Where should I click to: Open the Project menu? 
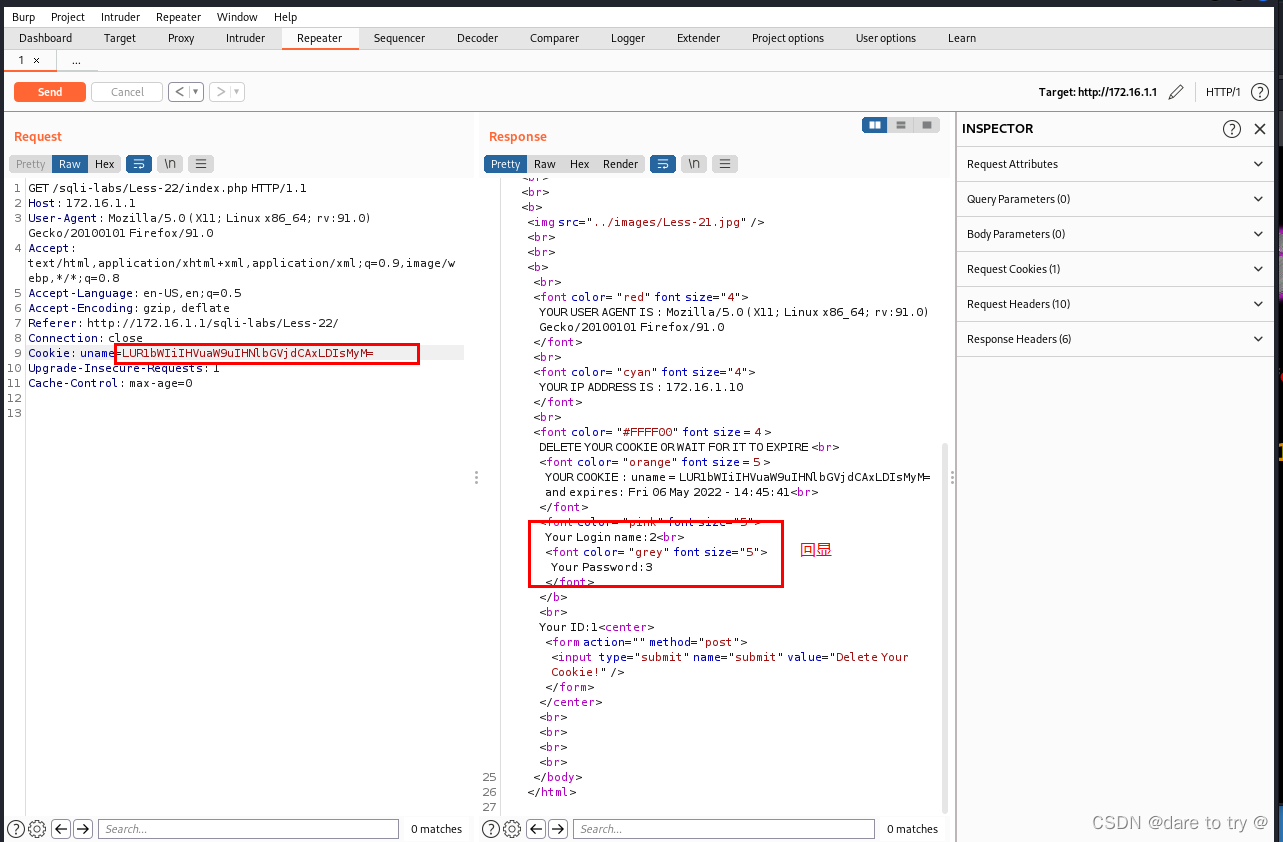(x=68, y=17)
